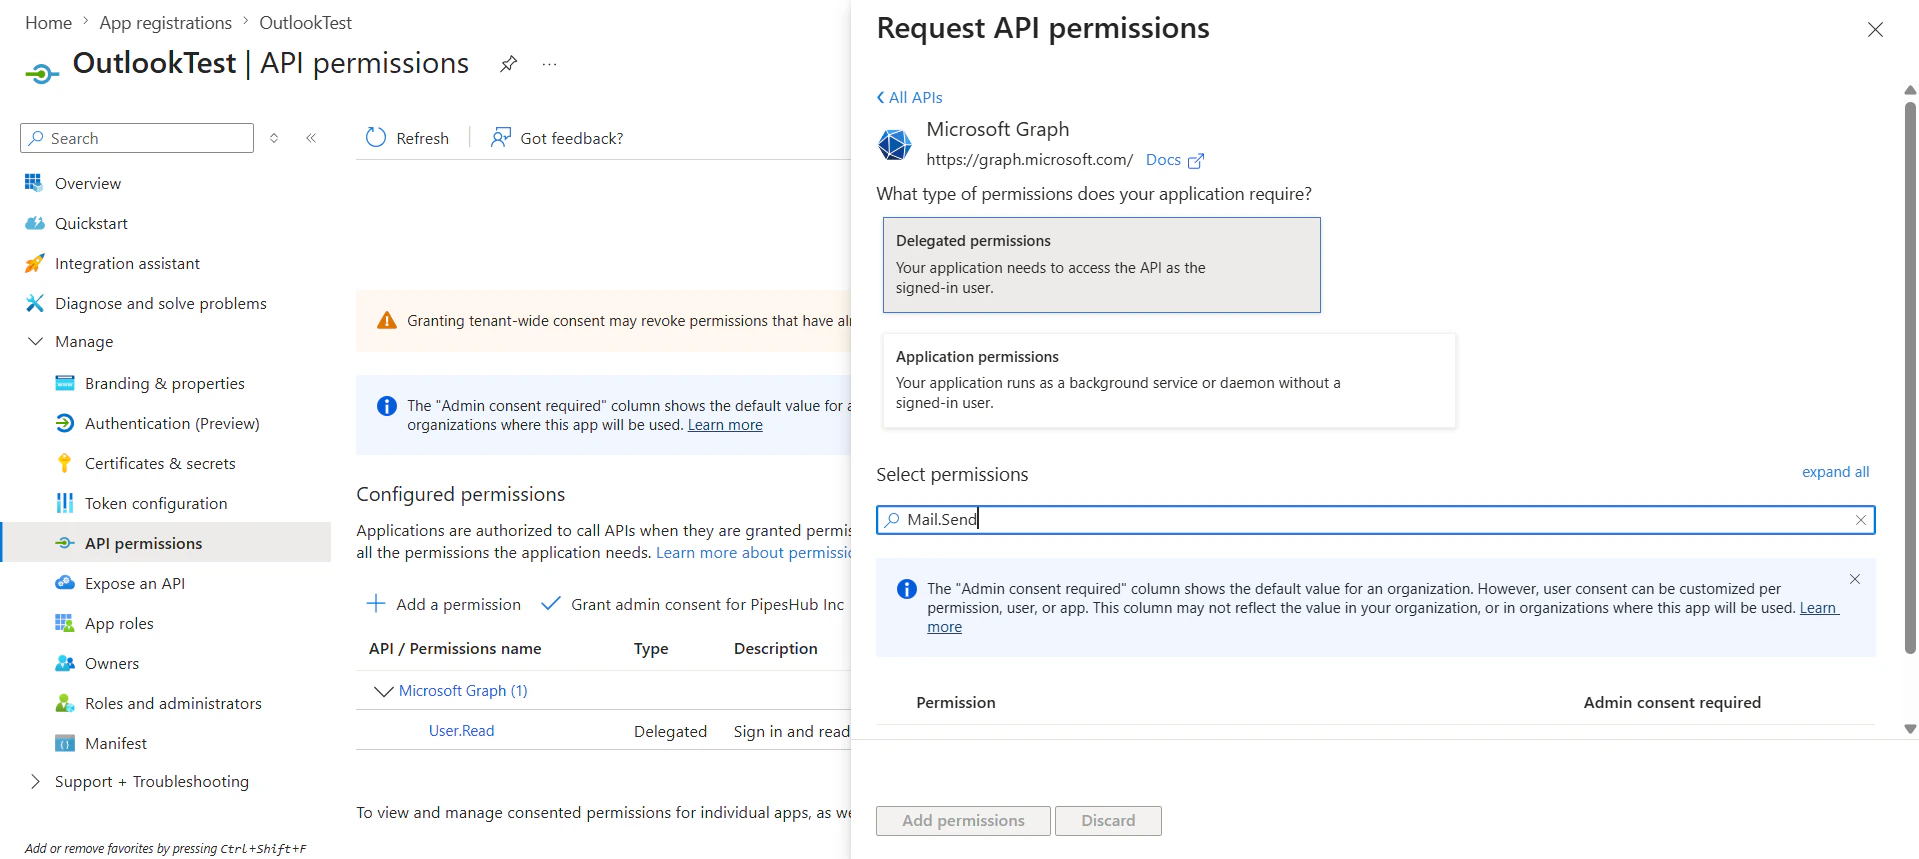The width and height of the screenshot is (1919, 859).
Task: Dismiss the Admin consent required info banner
Action: click(1854, 579)
